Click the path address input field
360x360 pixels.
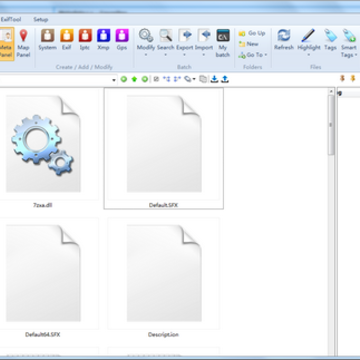[55, 80]
